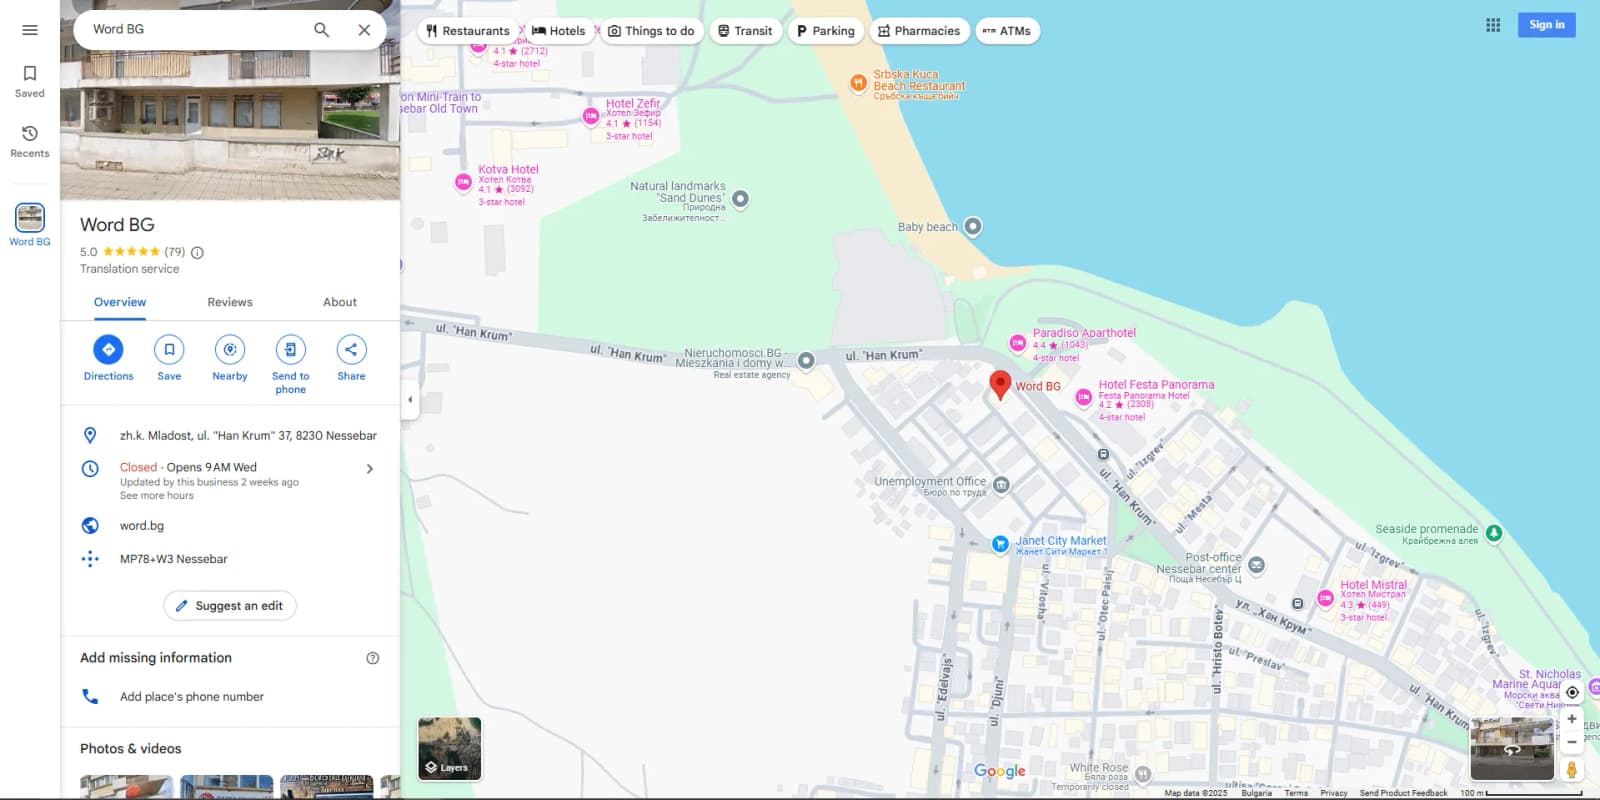This screenshot has width=1600, height=800.
Task: Click See more hours link
Action: pyautogui.click(x=157, y=496)
